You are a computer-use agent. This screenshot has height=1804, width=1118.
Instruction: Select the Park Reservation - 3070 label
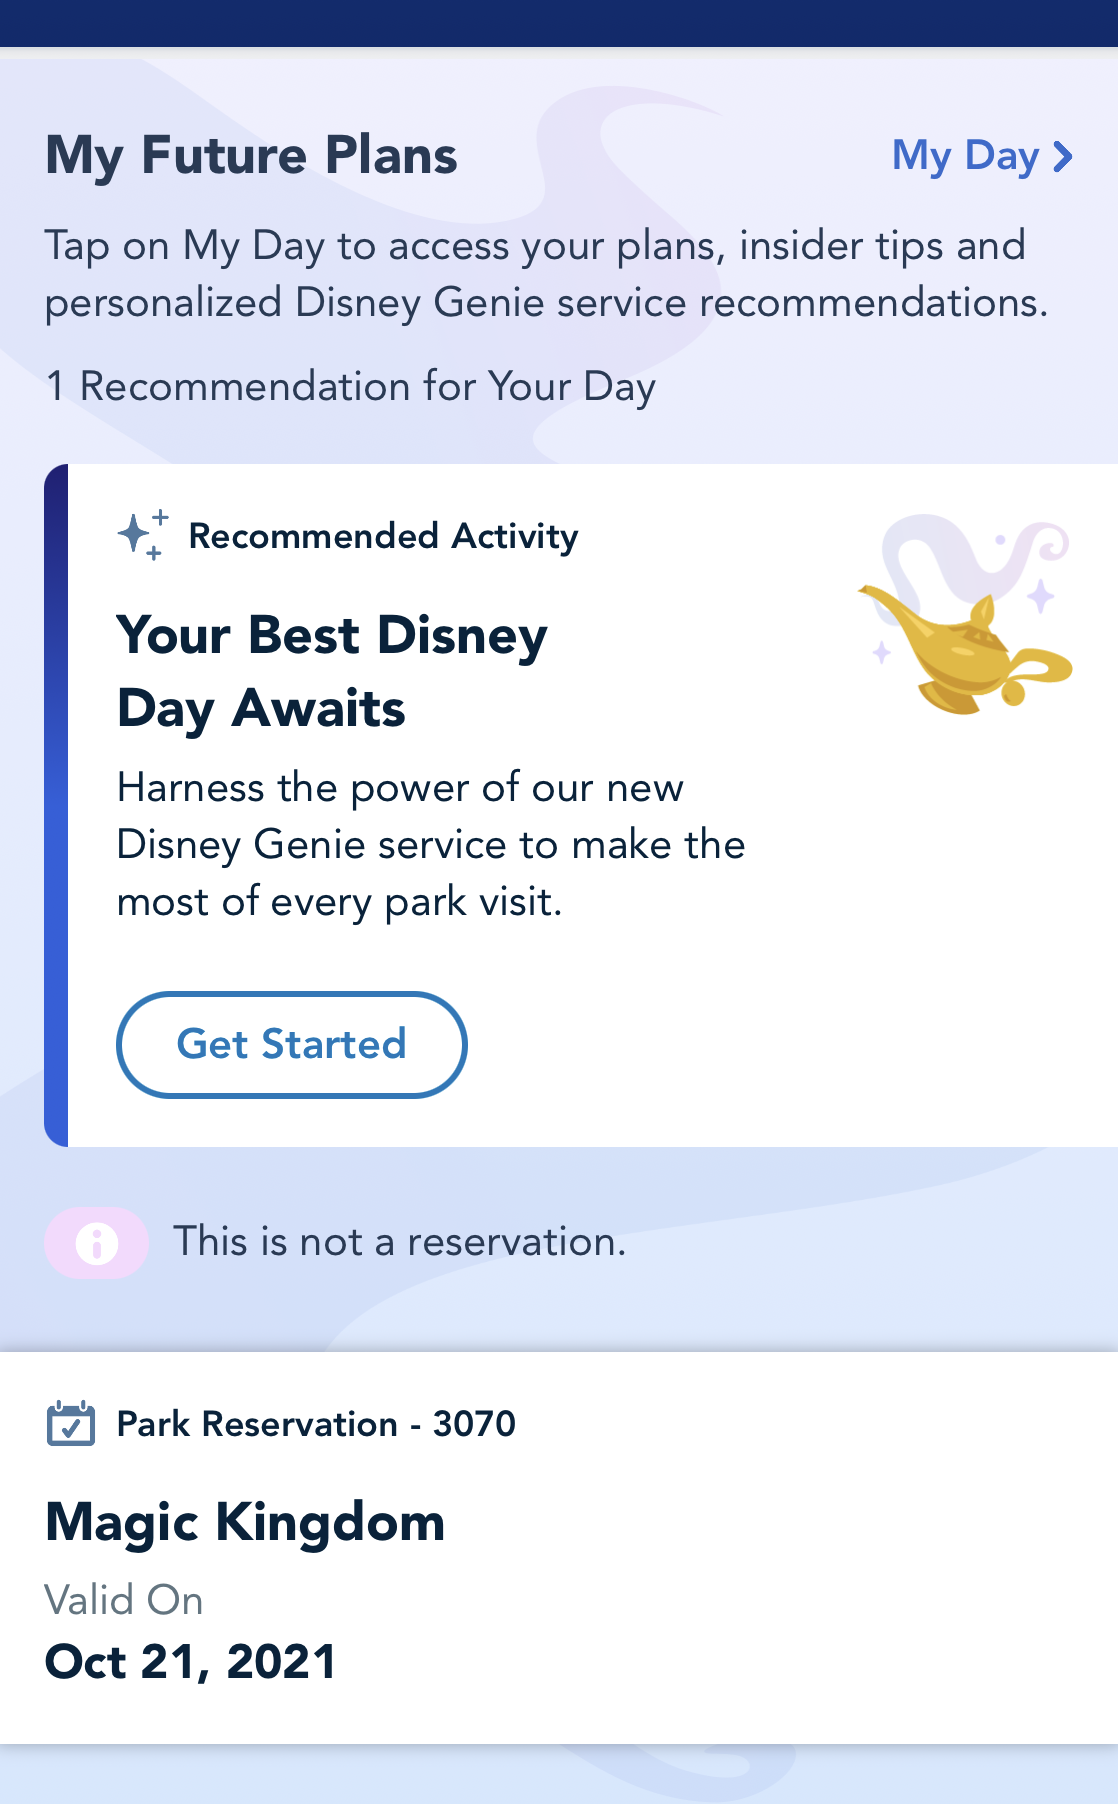316,1423
